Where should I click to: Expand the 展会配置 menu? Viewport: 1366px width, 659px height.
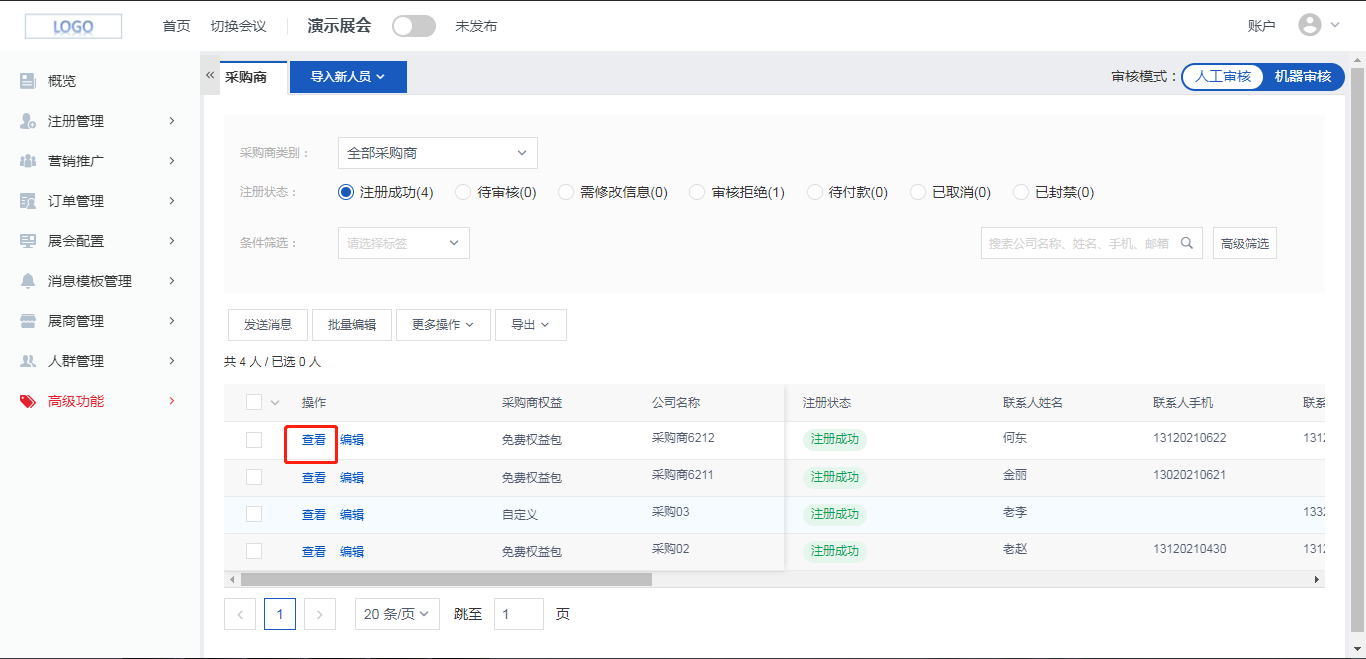pyautogui.click(x=172, y=241)
